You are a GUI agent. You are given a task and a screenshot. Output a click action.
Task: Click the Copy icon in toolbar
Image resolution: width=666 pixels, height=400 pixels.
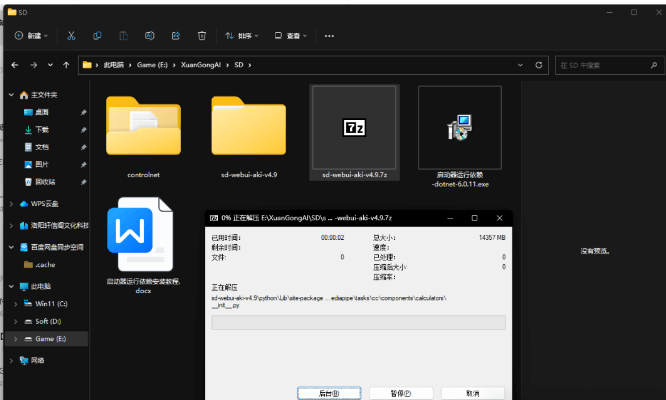(97, 36)
